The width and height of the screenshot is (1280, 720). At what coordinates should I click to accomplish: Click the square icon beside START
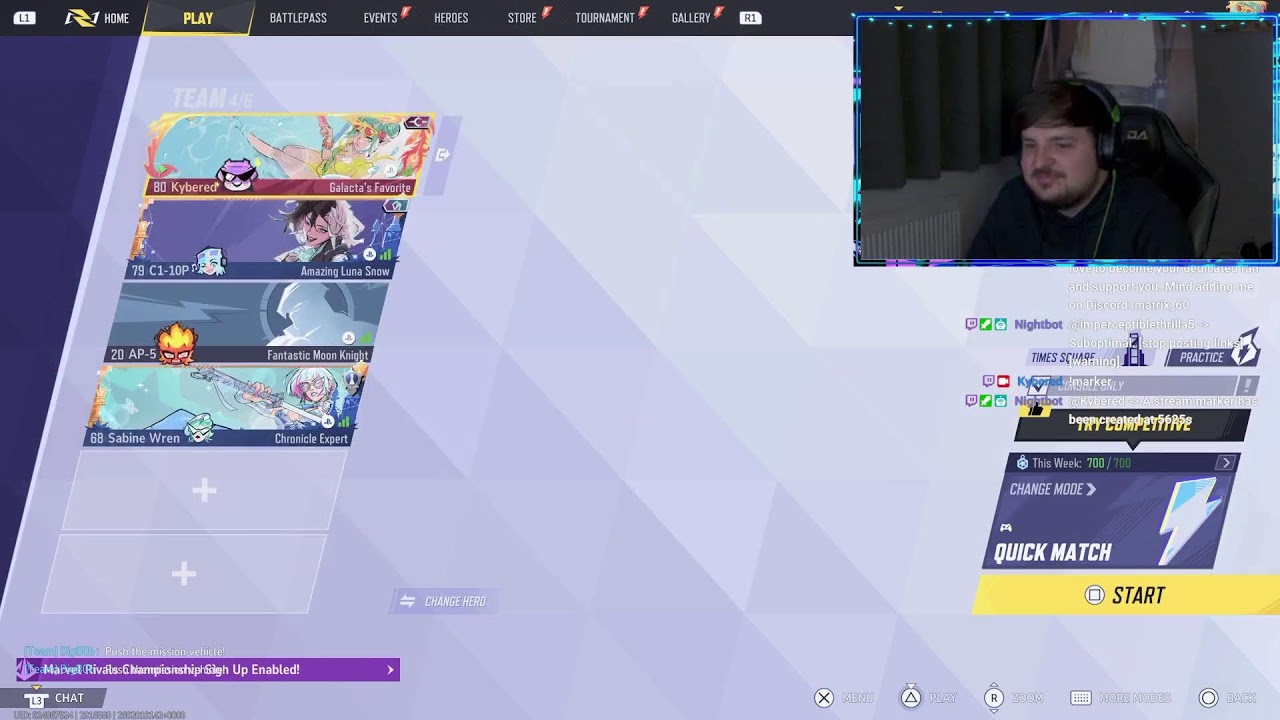(x=1095, y=596)
